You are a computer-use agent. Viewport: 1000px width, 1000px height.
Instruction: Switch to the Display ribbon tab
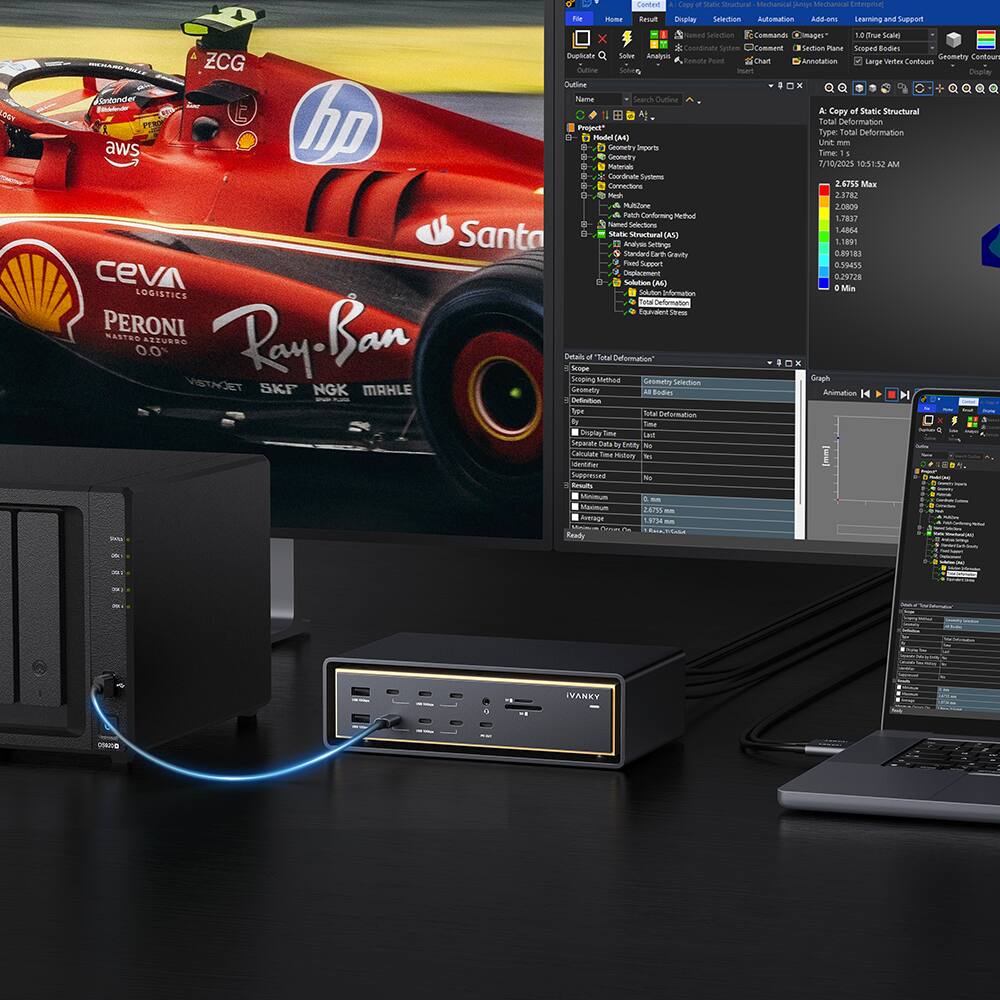(685, 19)
